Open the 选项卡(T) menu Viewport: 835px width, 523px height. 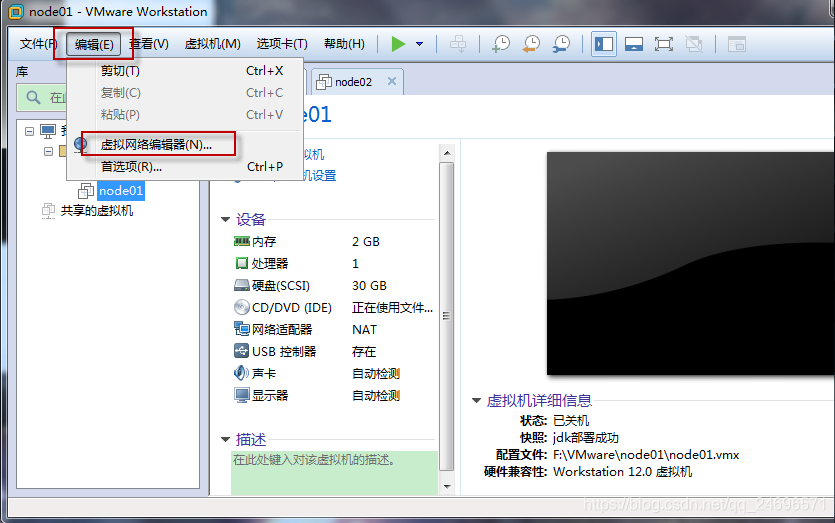point(282,44)
